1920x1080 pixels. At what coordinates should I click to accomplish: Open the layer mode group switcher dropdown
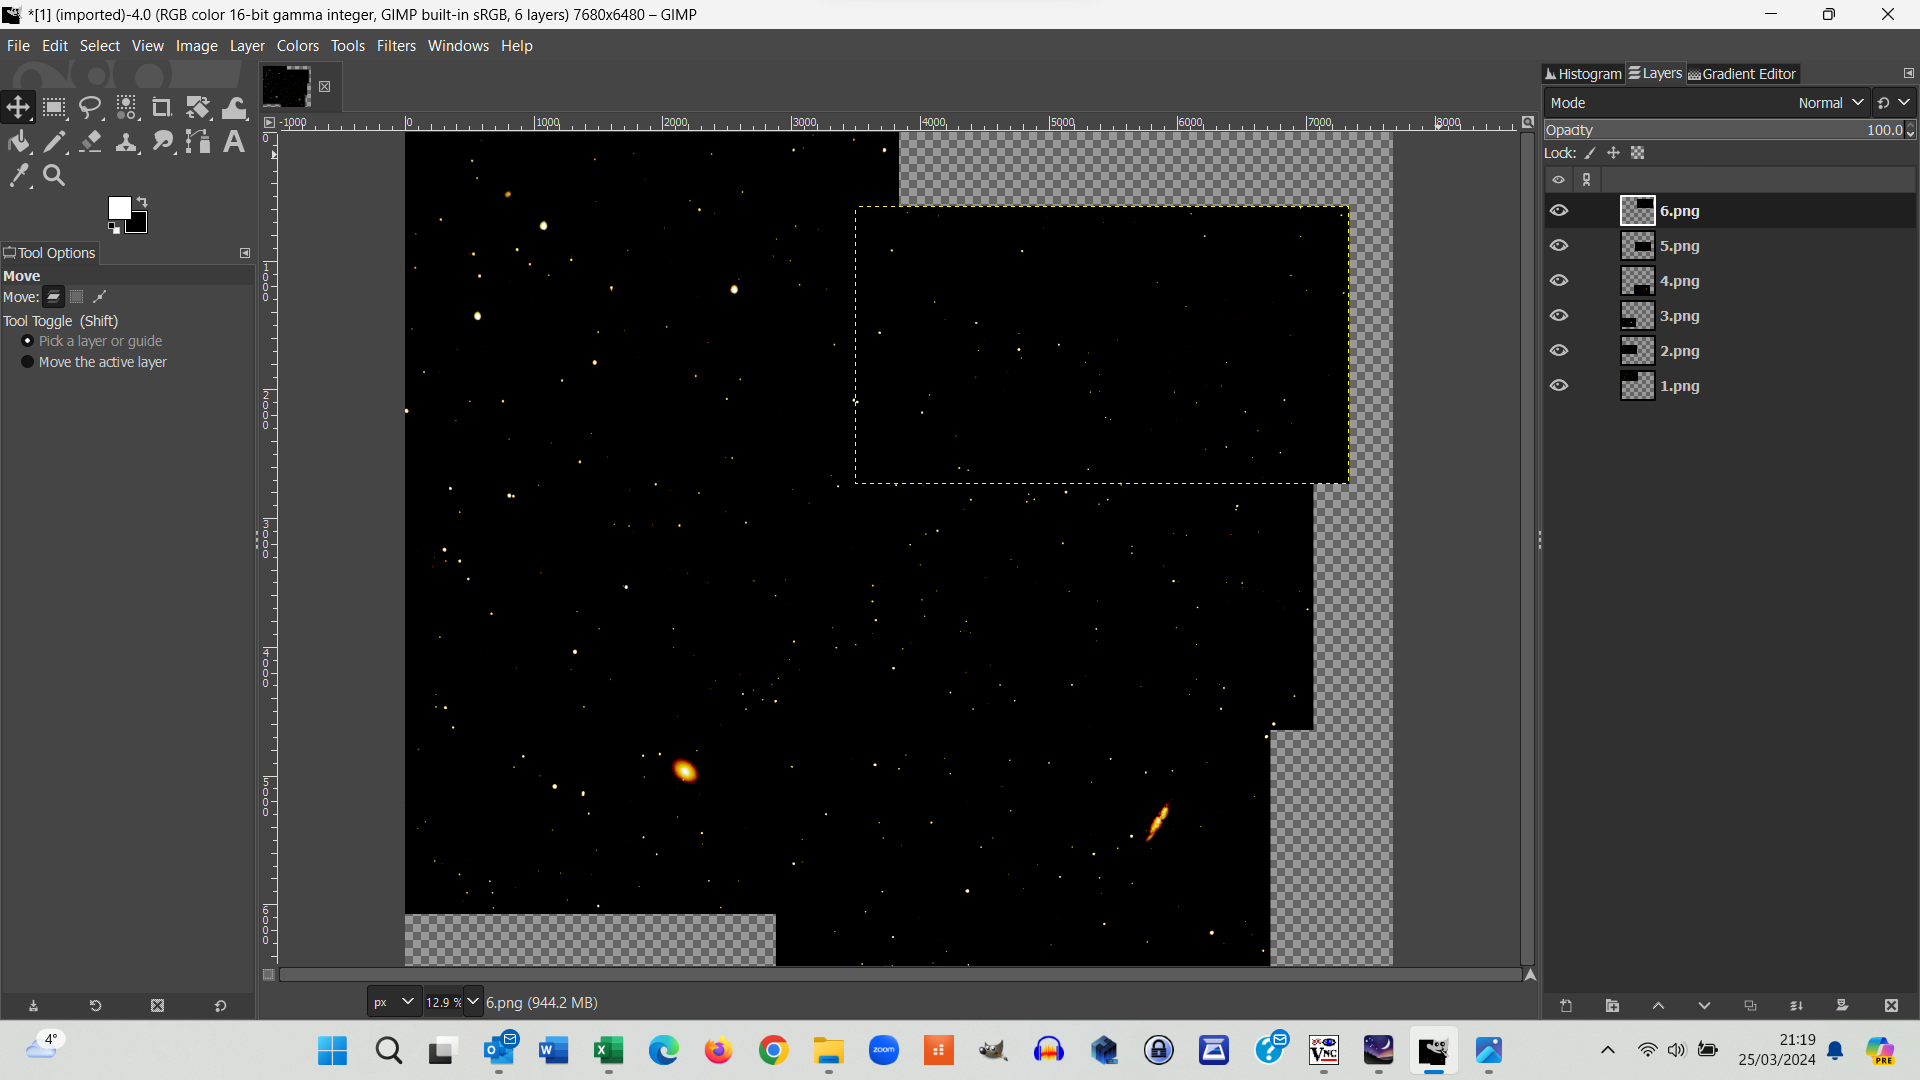click(1894, 103)
